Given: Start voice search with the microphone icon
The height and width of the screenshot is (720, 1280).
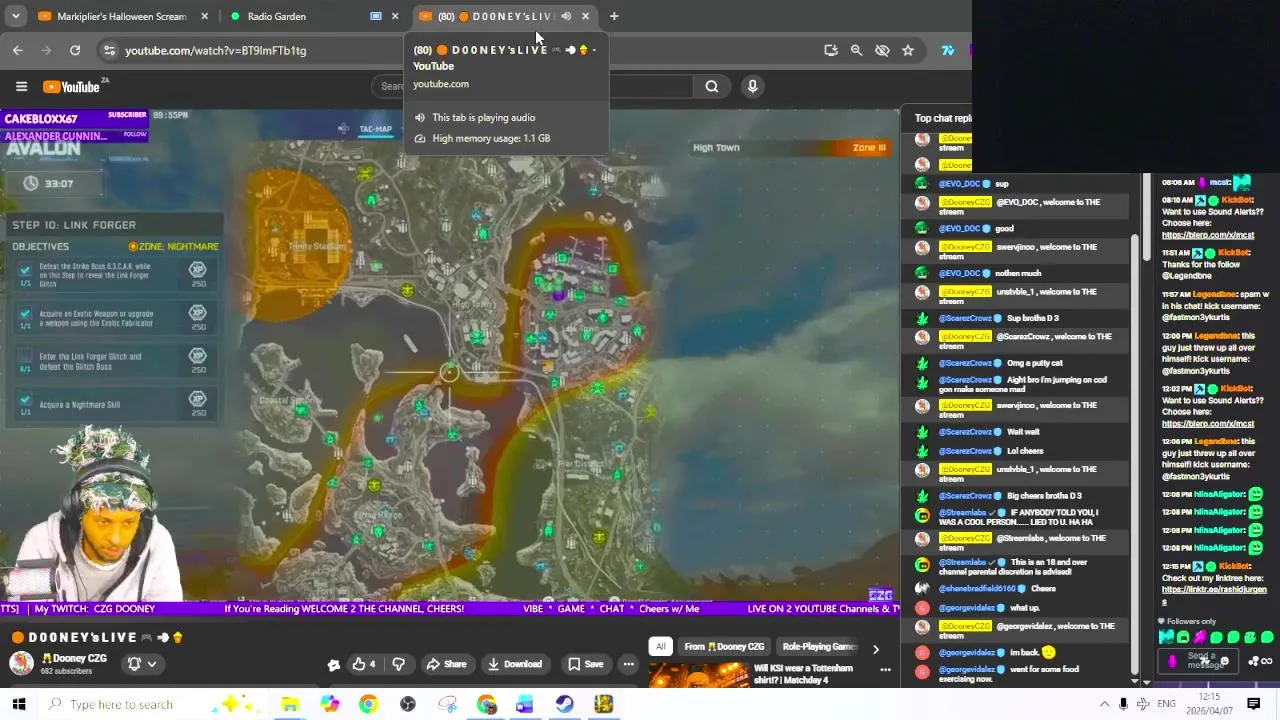Looking at the screenshot, I should click(x=753, y=86).
